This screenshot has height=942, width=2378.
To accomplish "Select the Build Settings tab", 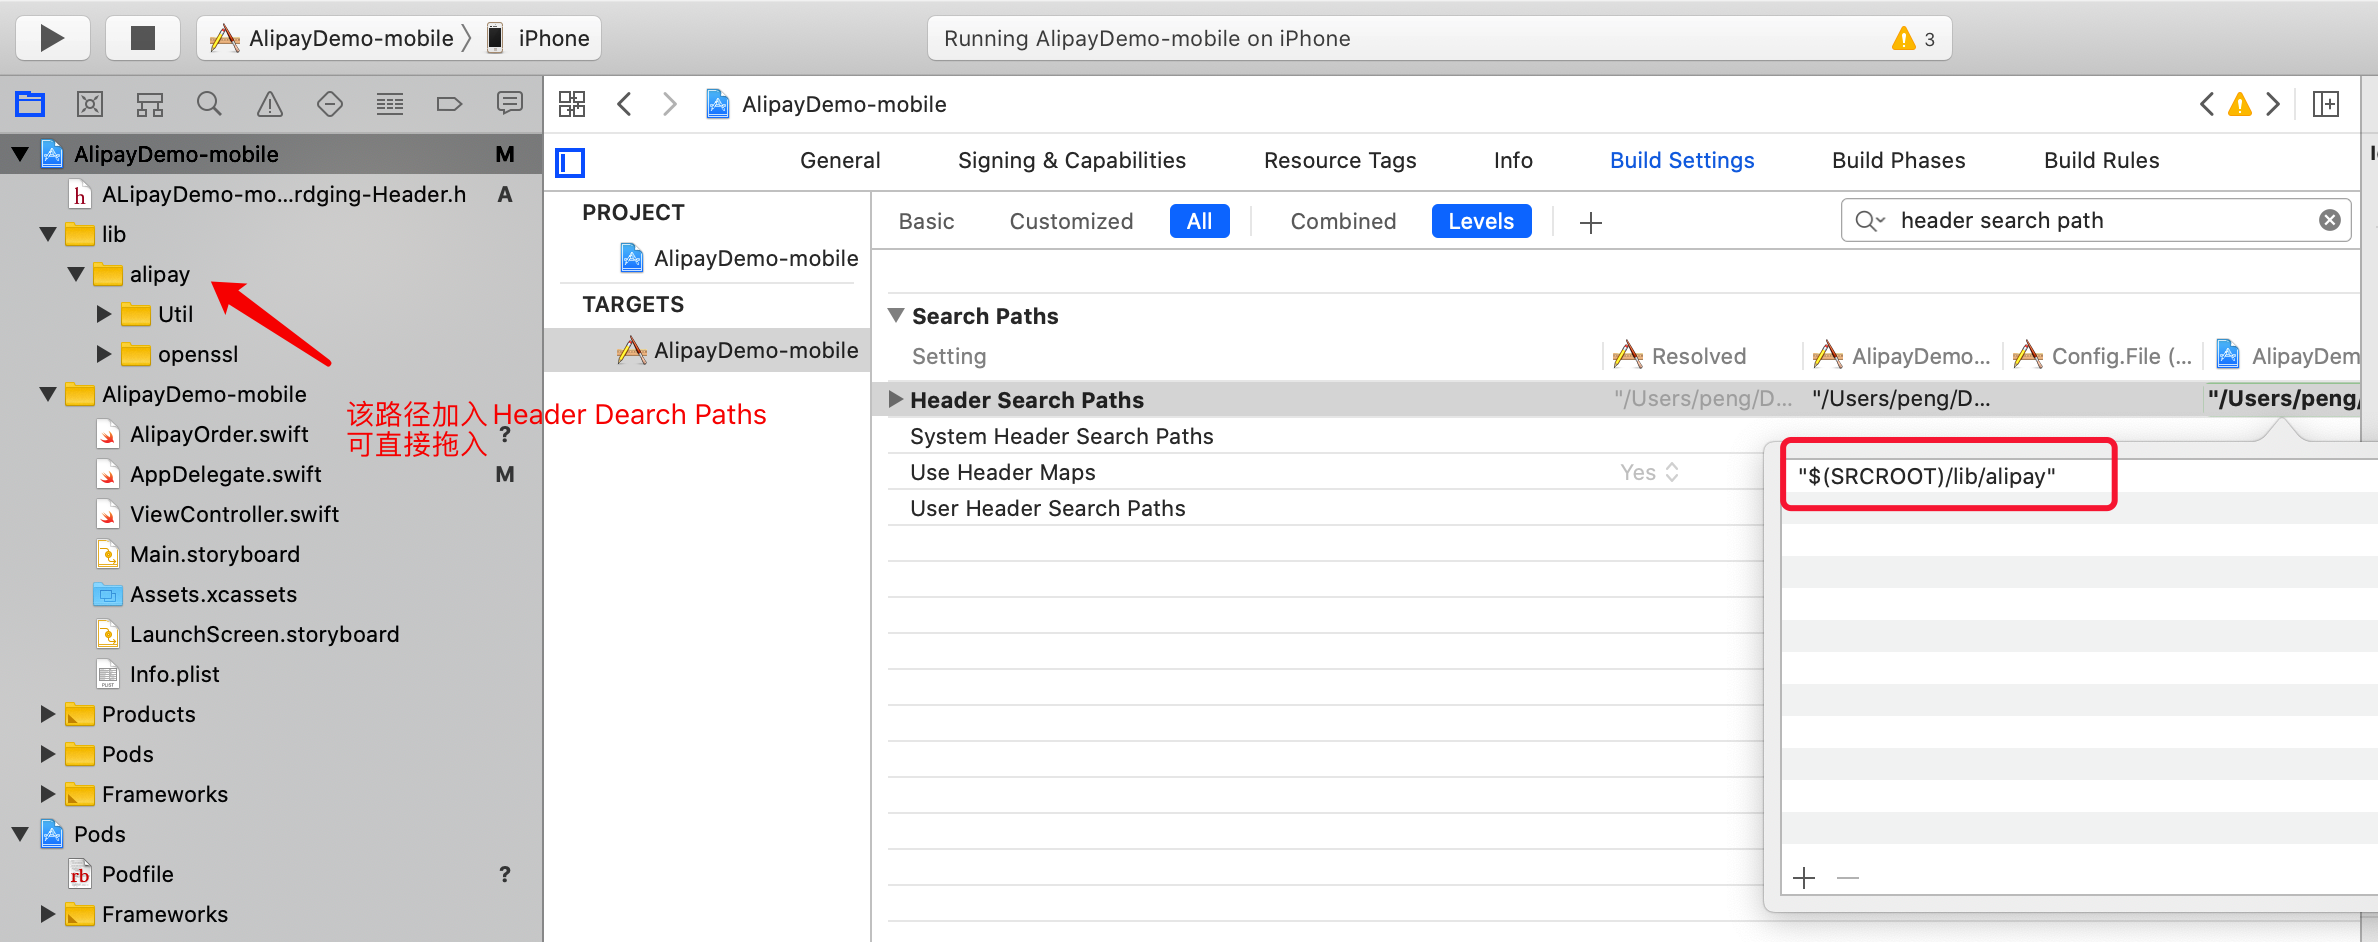I will coord(1682,160).
